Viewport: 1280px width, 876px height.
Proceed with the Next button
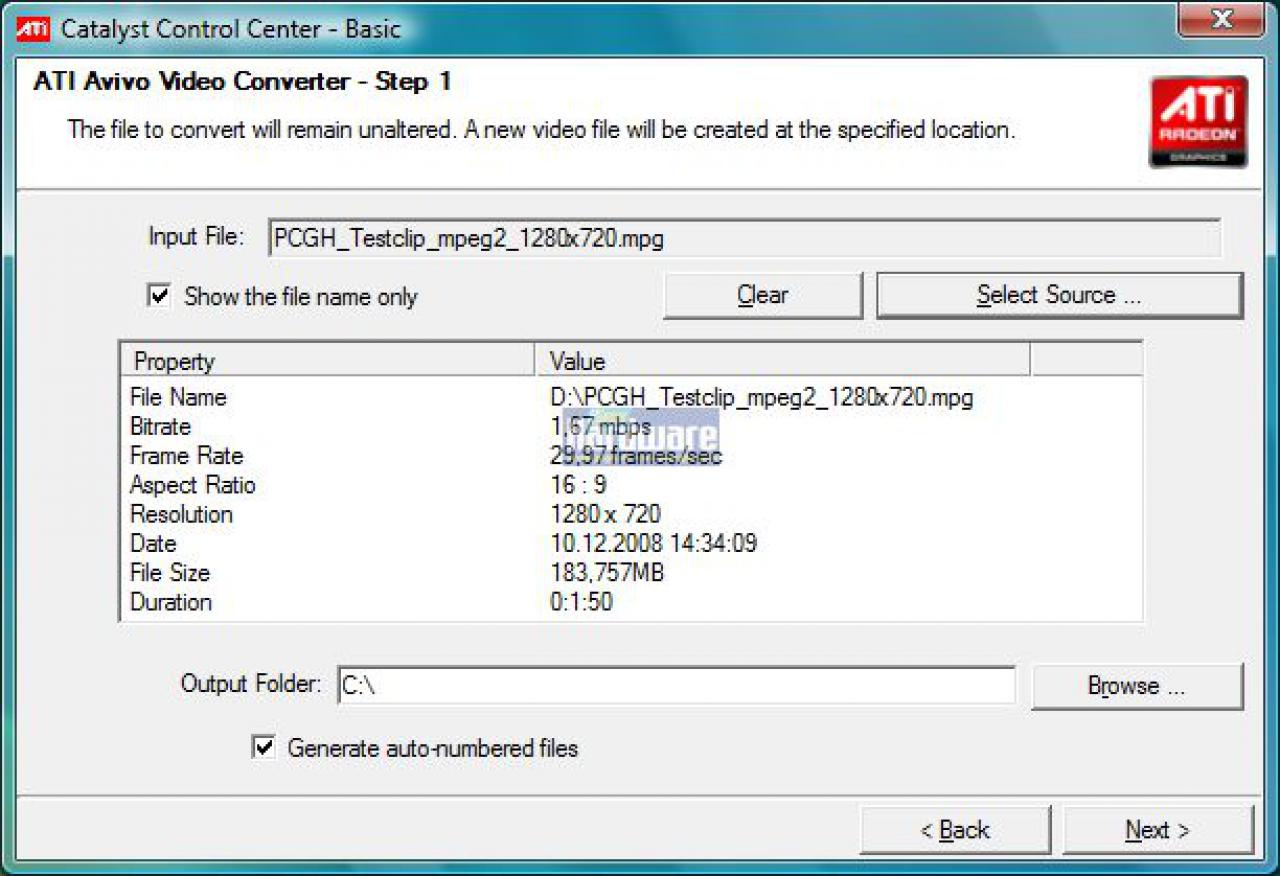[1157, 830]
